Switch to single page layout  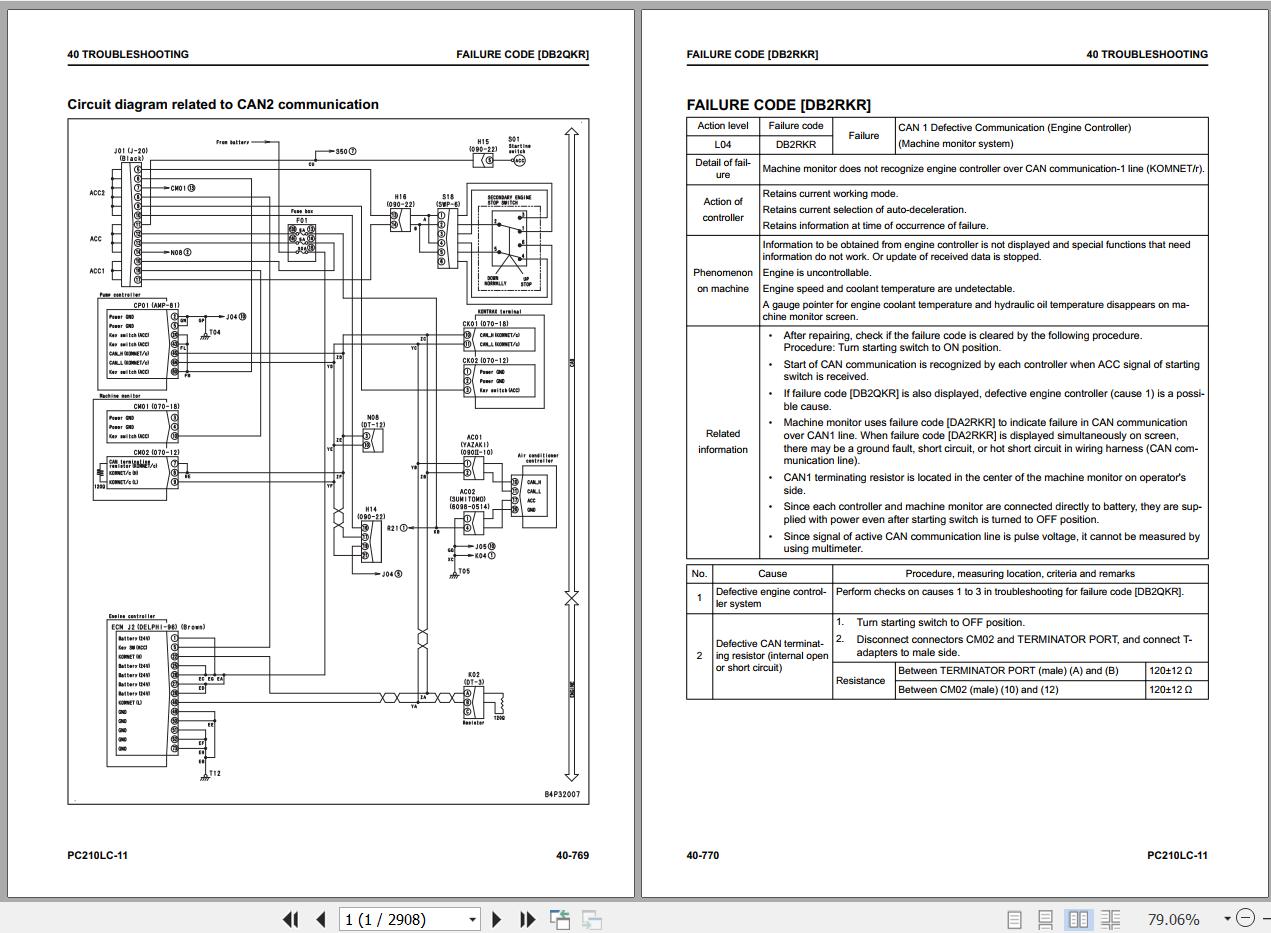tap(1014, 919)
